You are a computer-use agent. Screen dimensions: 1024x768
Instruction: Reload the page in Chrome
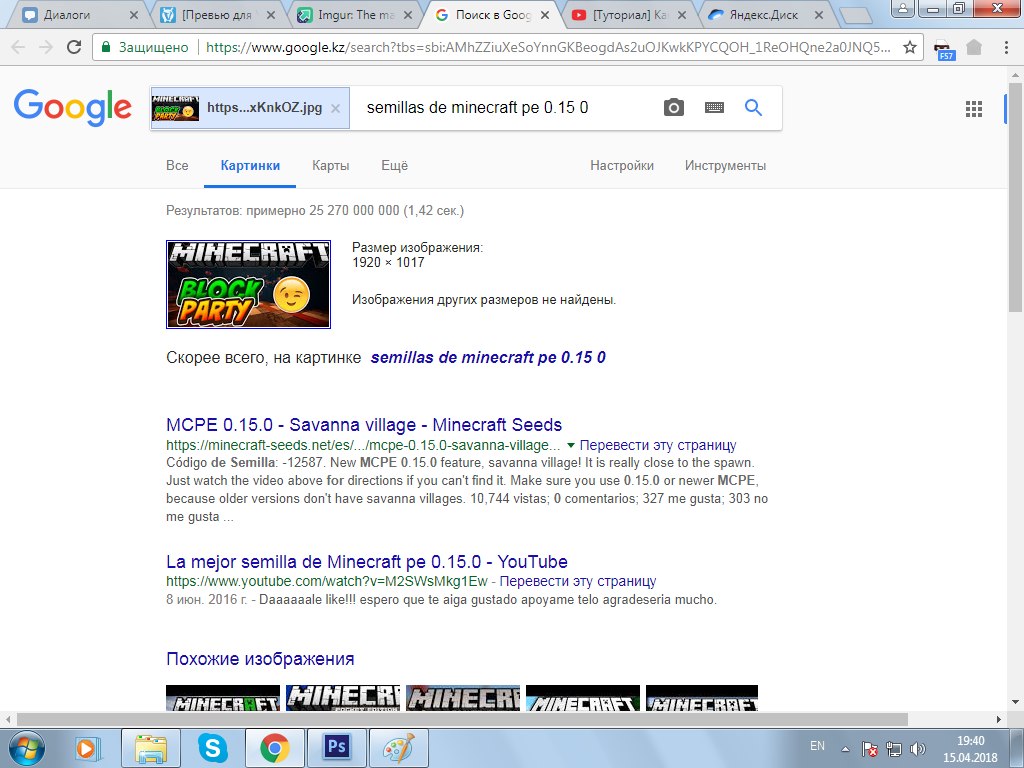[74, 47]
